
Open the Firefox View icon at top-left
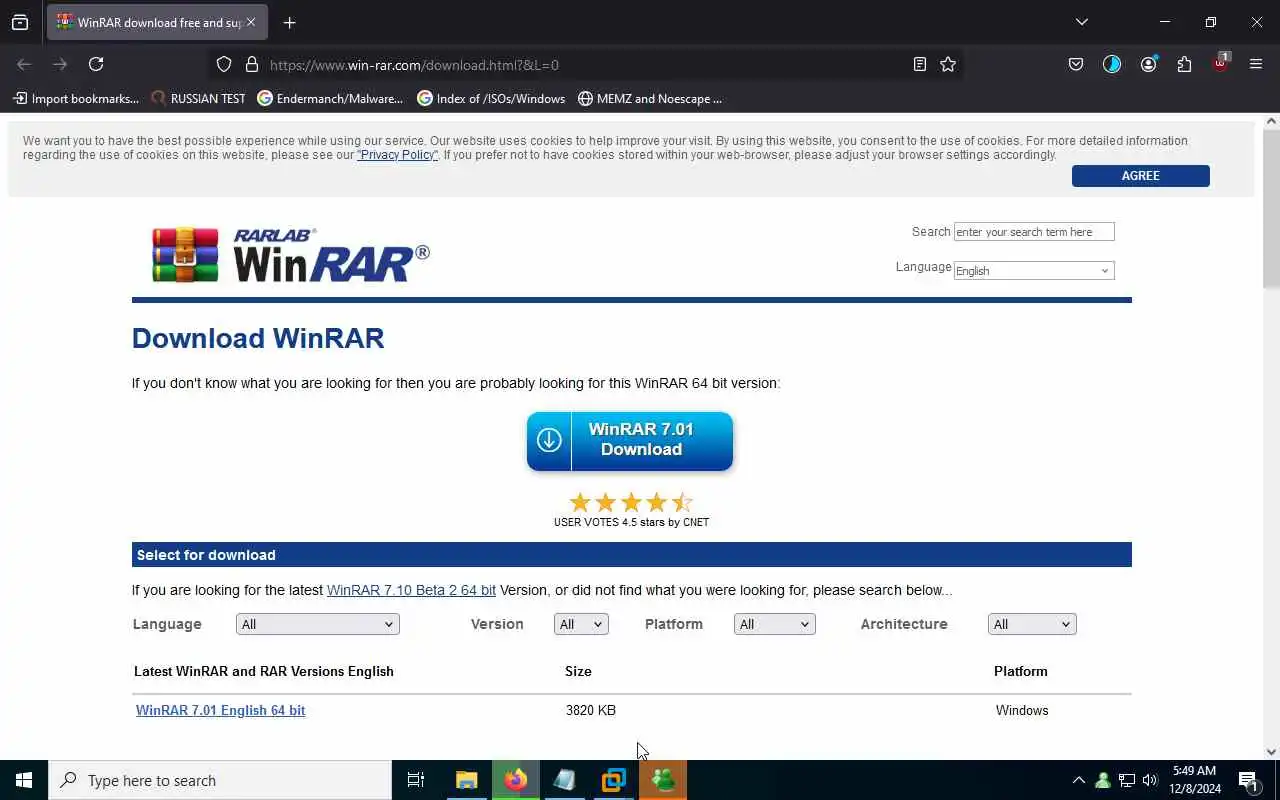(x=20, y=22)
